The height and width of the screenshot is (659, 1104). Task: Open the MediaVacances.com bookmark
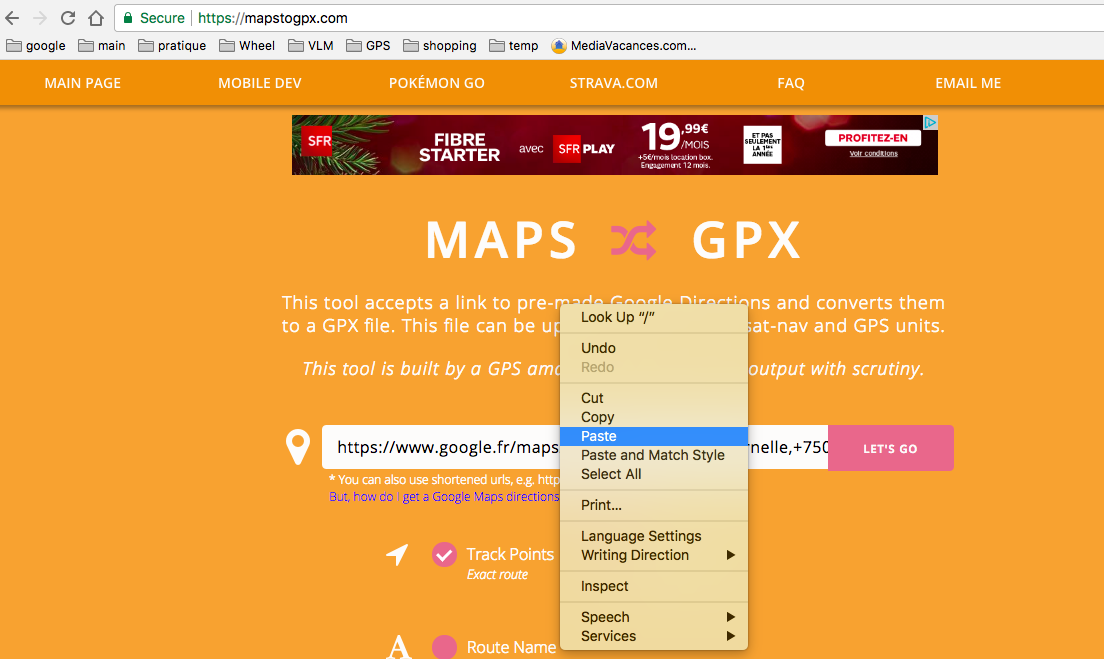click(624, 46)
